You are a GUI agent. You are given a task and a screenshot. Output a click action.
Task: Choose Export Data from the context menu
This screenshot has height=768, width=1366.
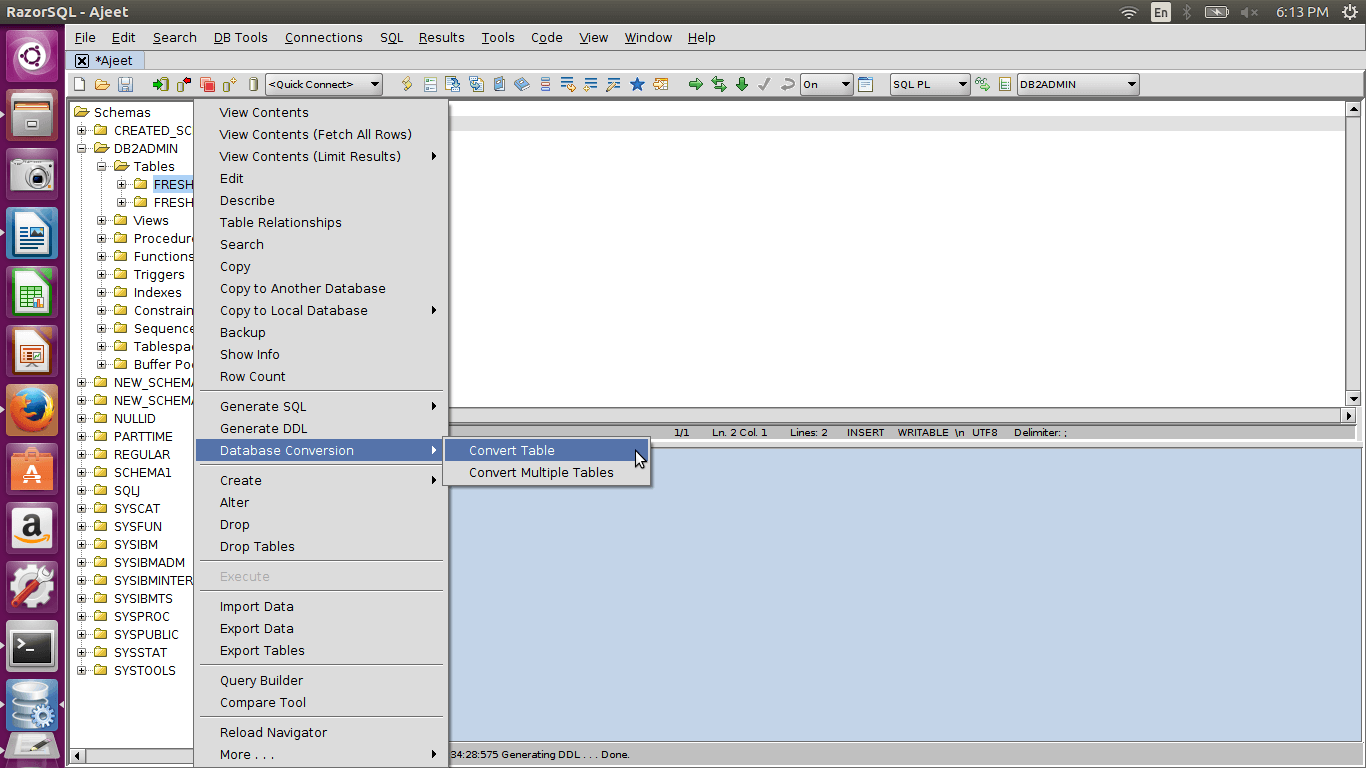320,628
